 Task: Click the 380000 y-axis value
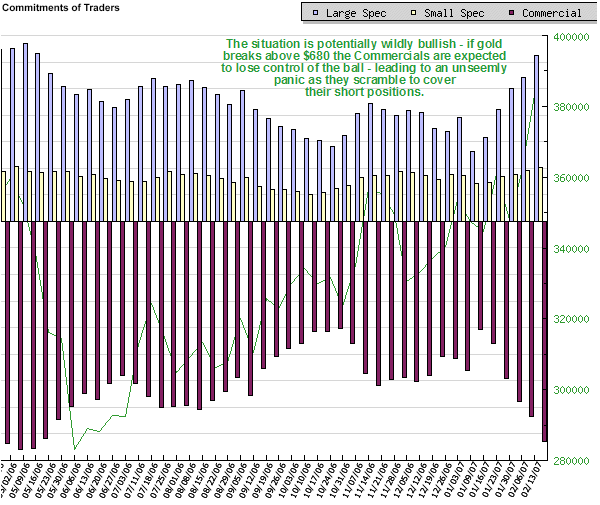tap(570, 108)
